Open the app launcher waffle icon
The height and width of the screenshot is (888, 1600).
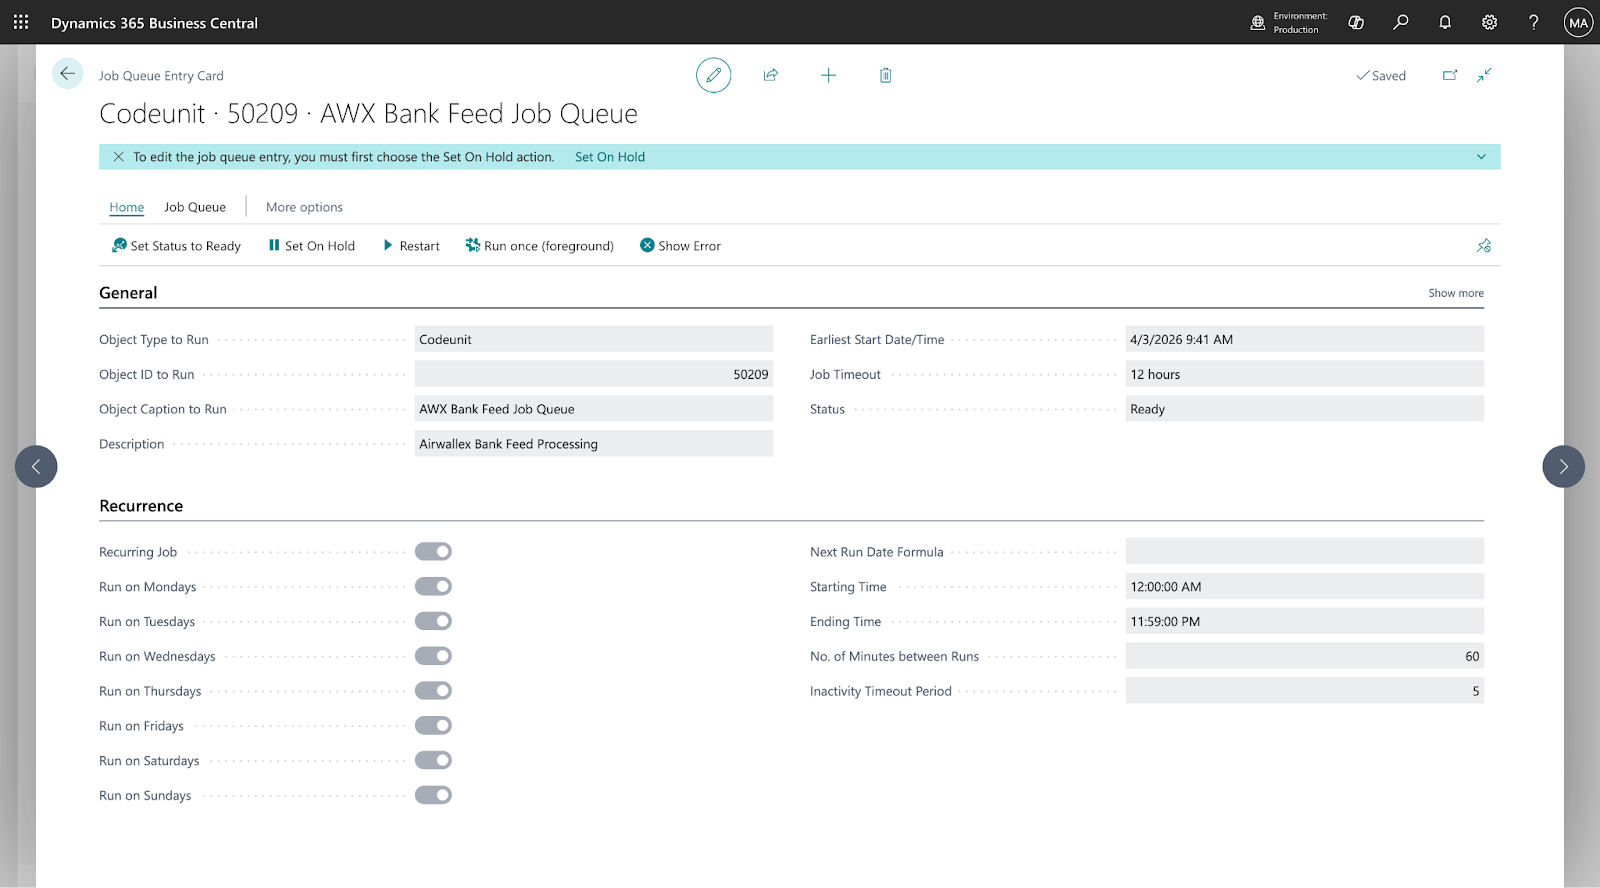click(x=21, y=22)
